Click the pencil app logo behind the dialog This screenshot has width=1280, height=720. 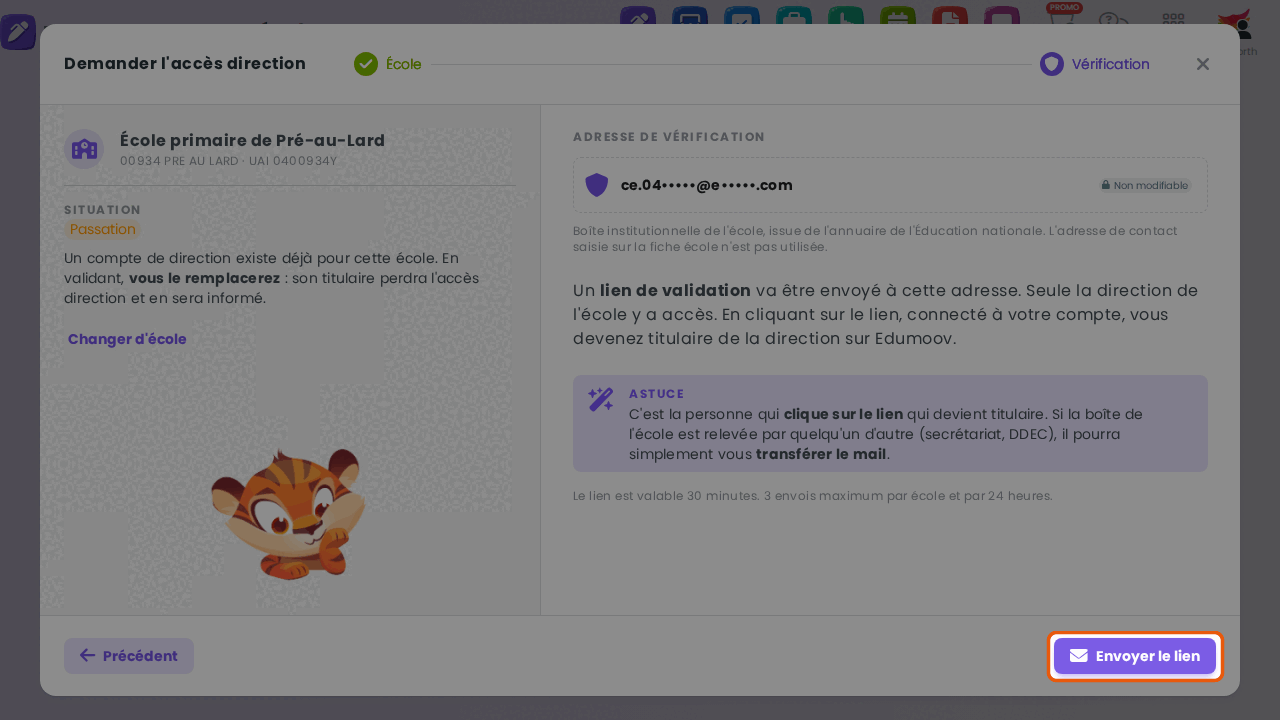(18, 32)
